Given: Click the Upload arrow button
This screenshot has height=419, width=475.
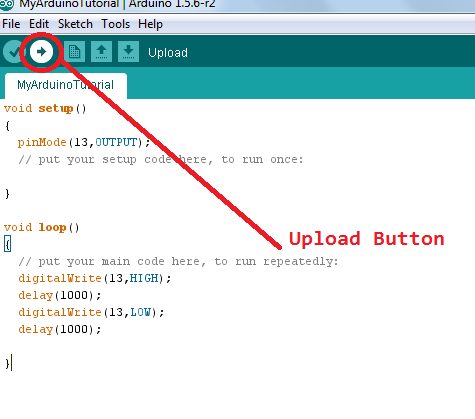Looking at the screenshot, I should coord(41,52).
